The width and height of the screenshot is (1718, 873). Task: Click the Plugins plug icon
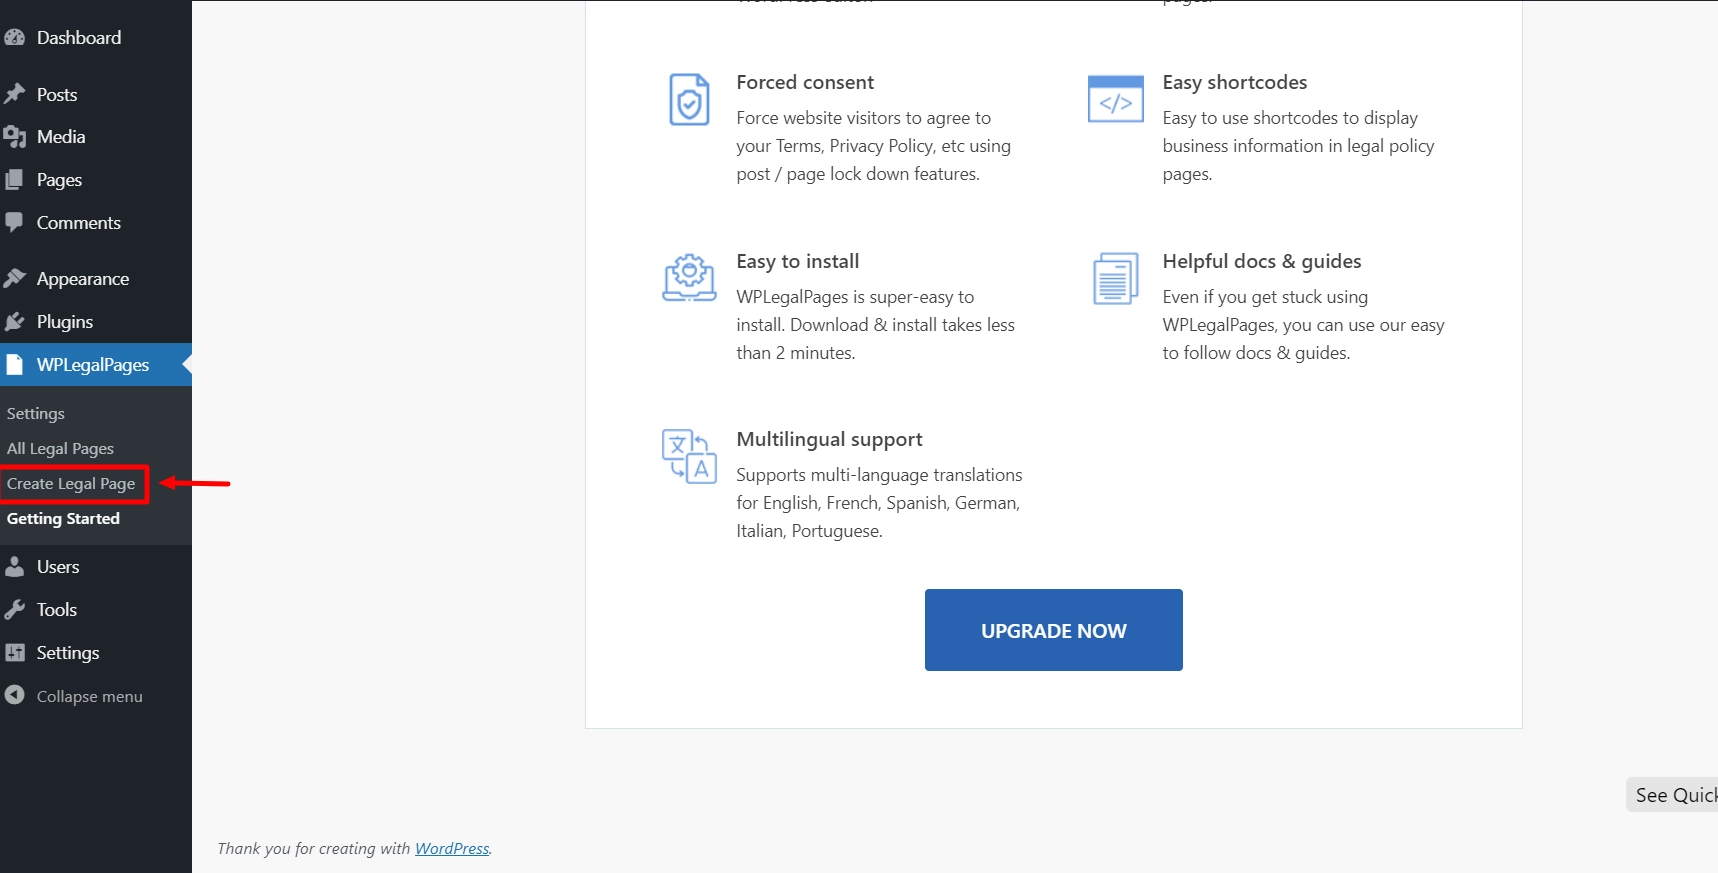tap(14, 321)
